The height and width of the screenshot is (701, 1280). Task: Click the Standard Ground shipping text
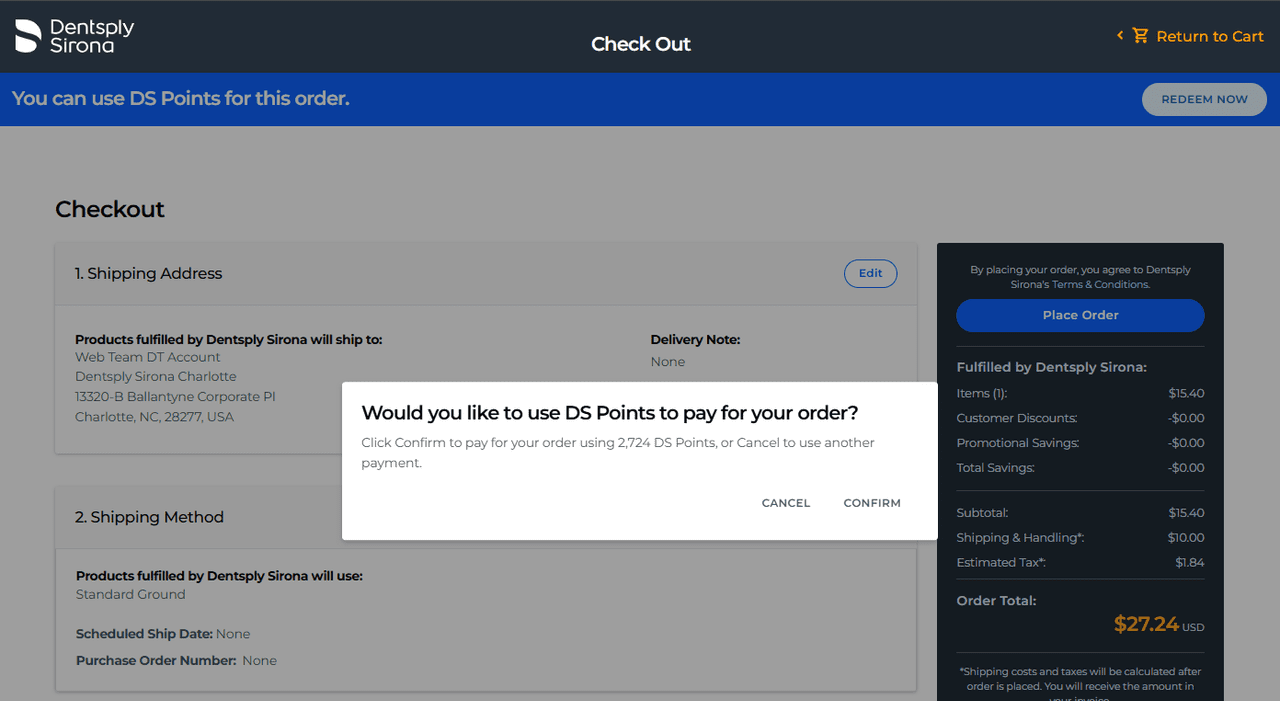(x=131, y=594)
